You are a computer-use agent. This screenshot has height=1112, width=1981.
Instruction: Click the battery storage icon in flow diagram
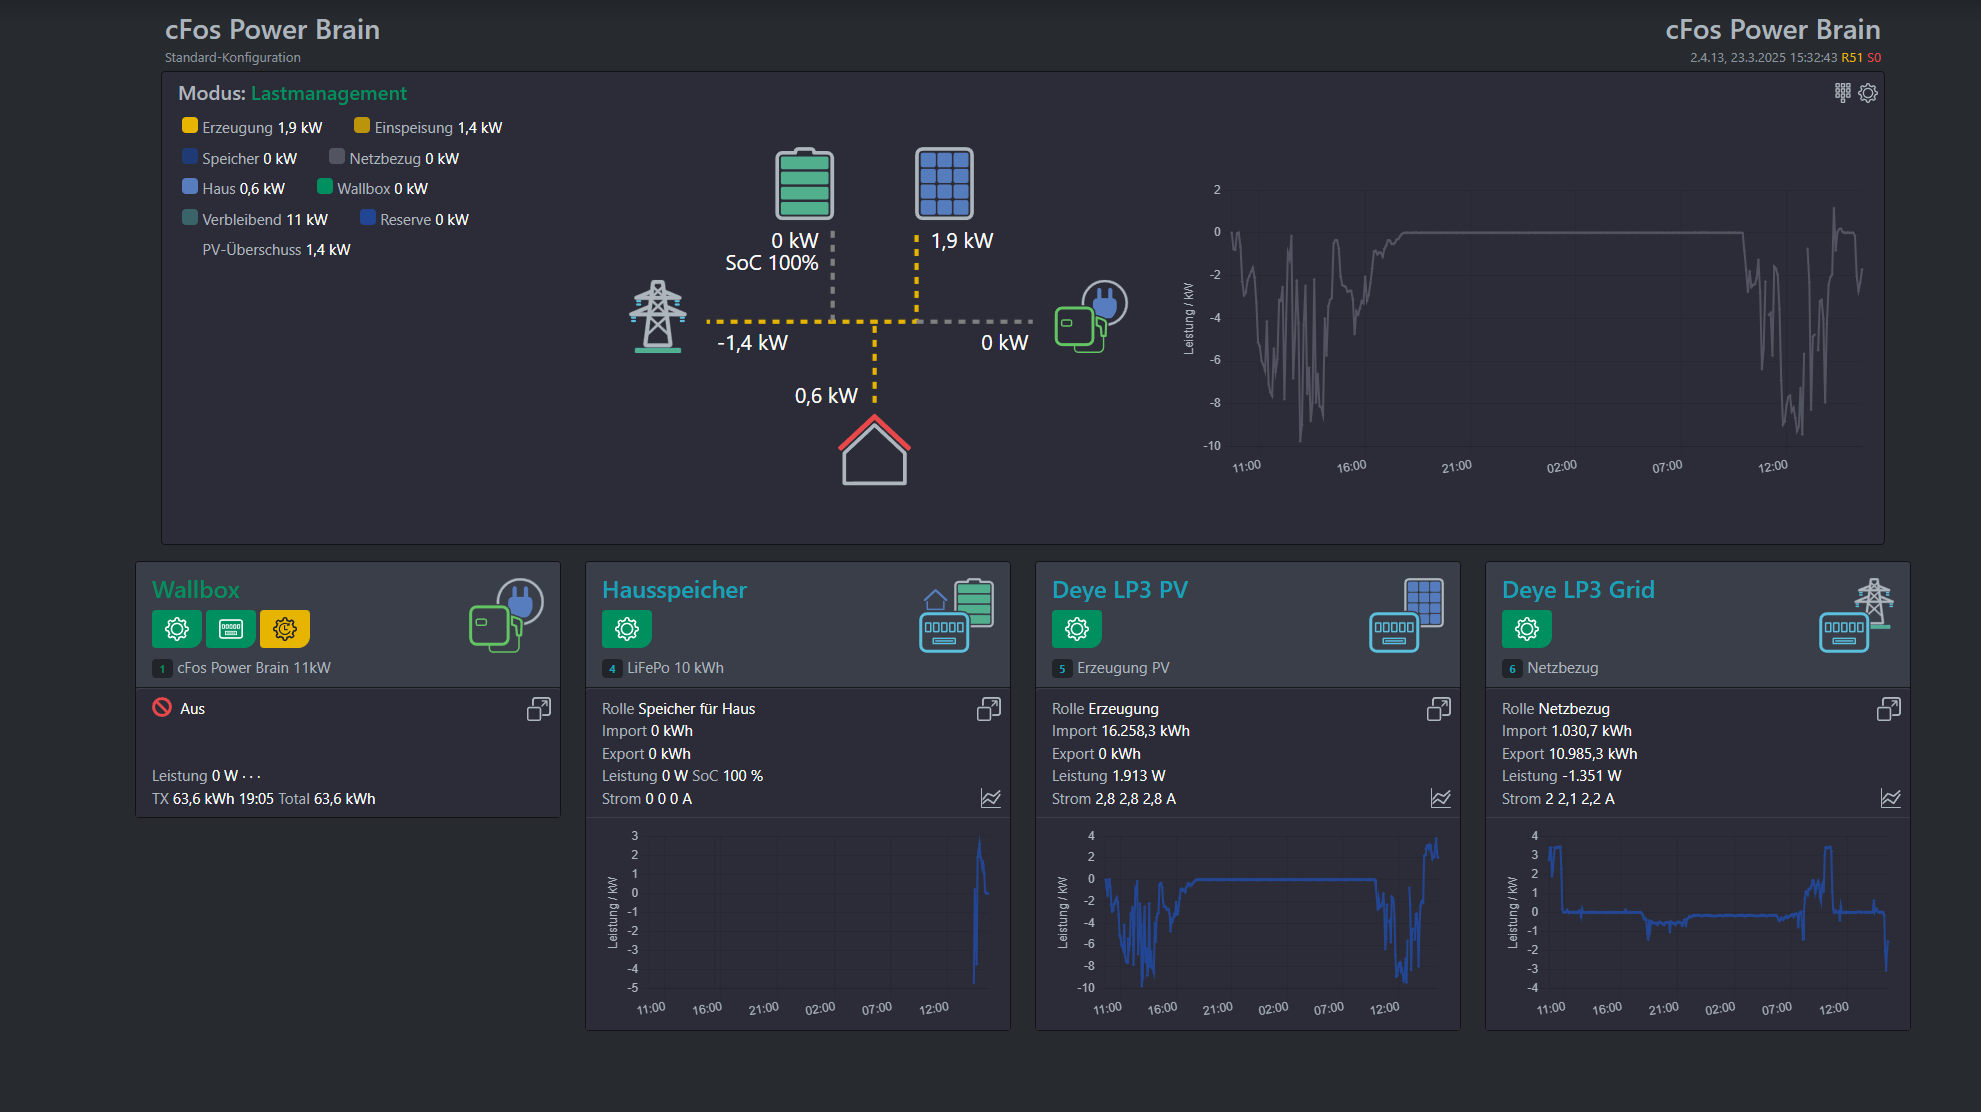pyautogui.click(x=804, y=184)
